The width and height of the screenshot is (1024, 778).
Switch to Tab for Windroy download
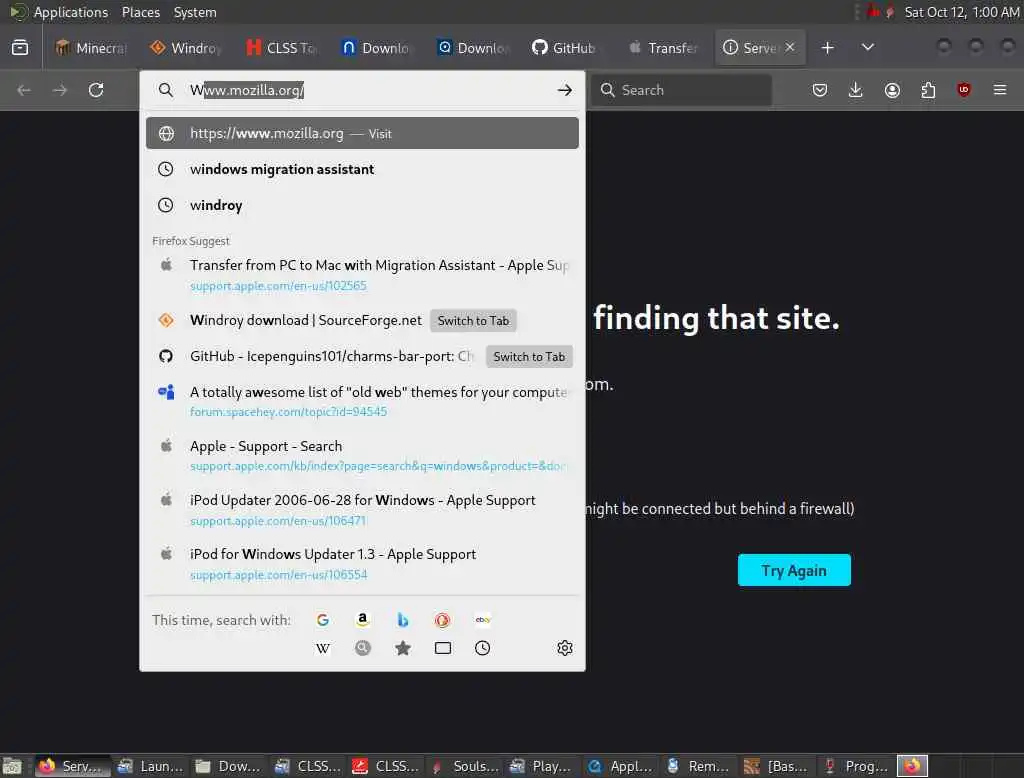coord(473,321)
